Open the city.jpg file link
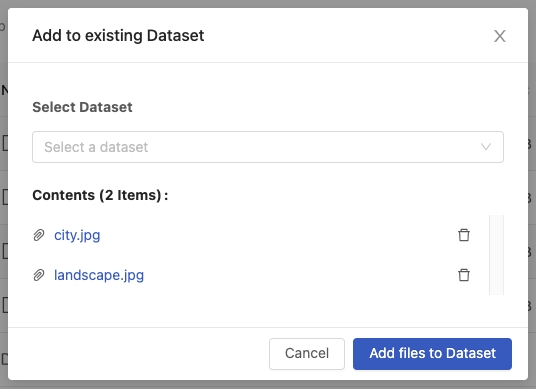 77,235
